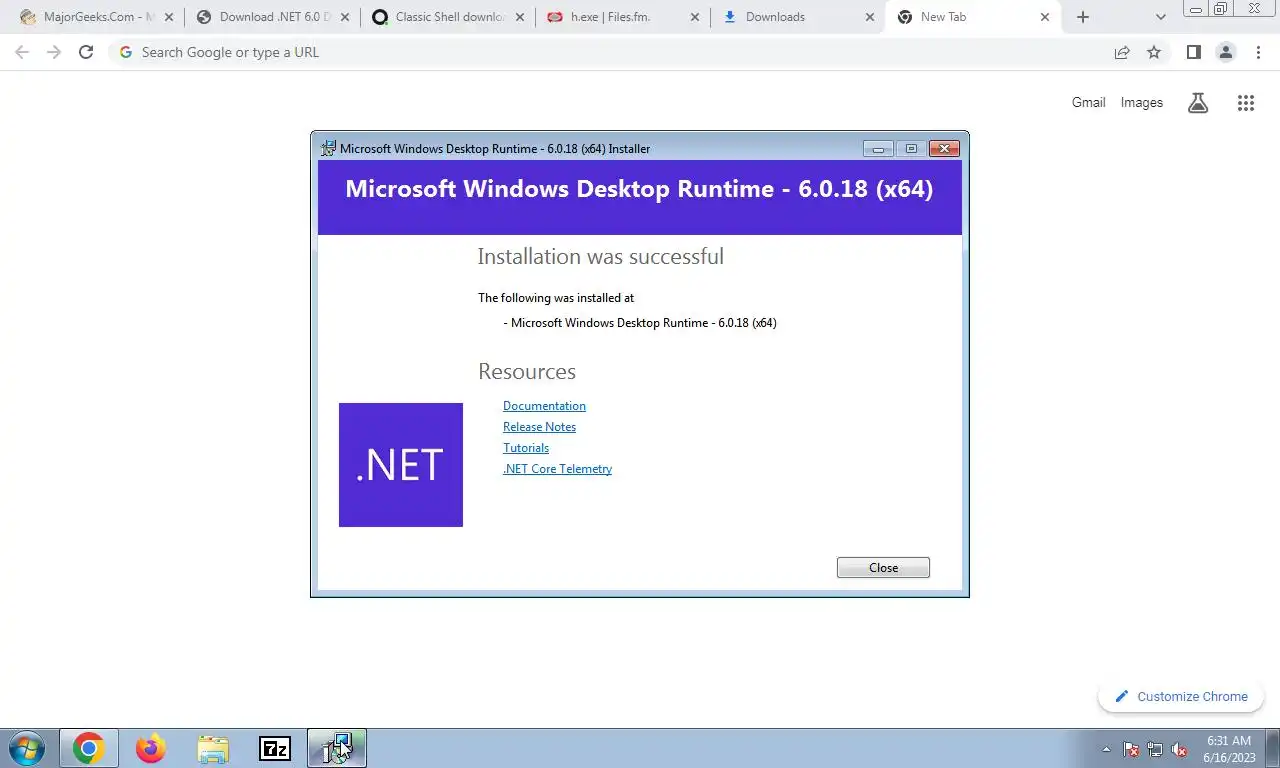This screenshot has height=768, width=1280.
Task: Reload the current page
Action: tap(86, 52)
